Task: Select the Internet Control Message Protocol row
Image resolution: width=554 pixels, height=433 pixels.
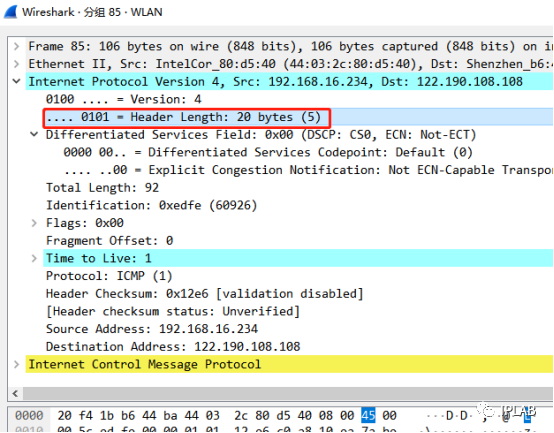Action: pos(289,364)
